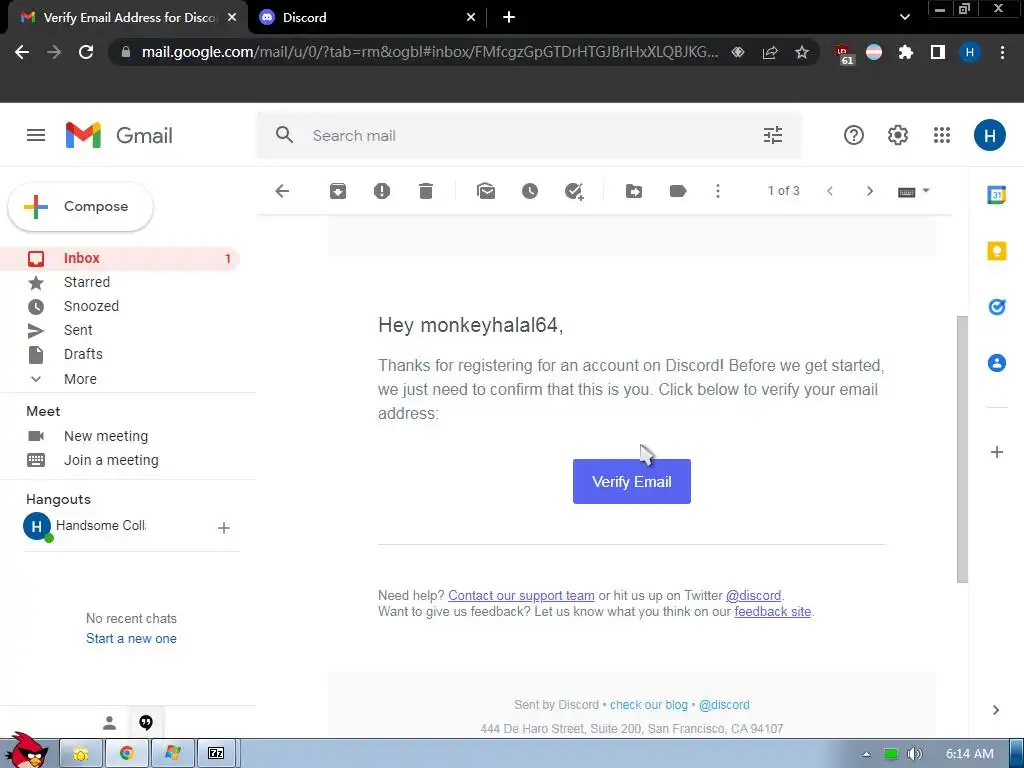Reload the page in Chrome
Screen dimensions: 1024x768
coord(86,52)
